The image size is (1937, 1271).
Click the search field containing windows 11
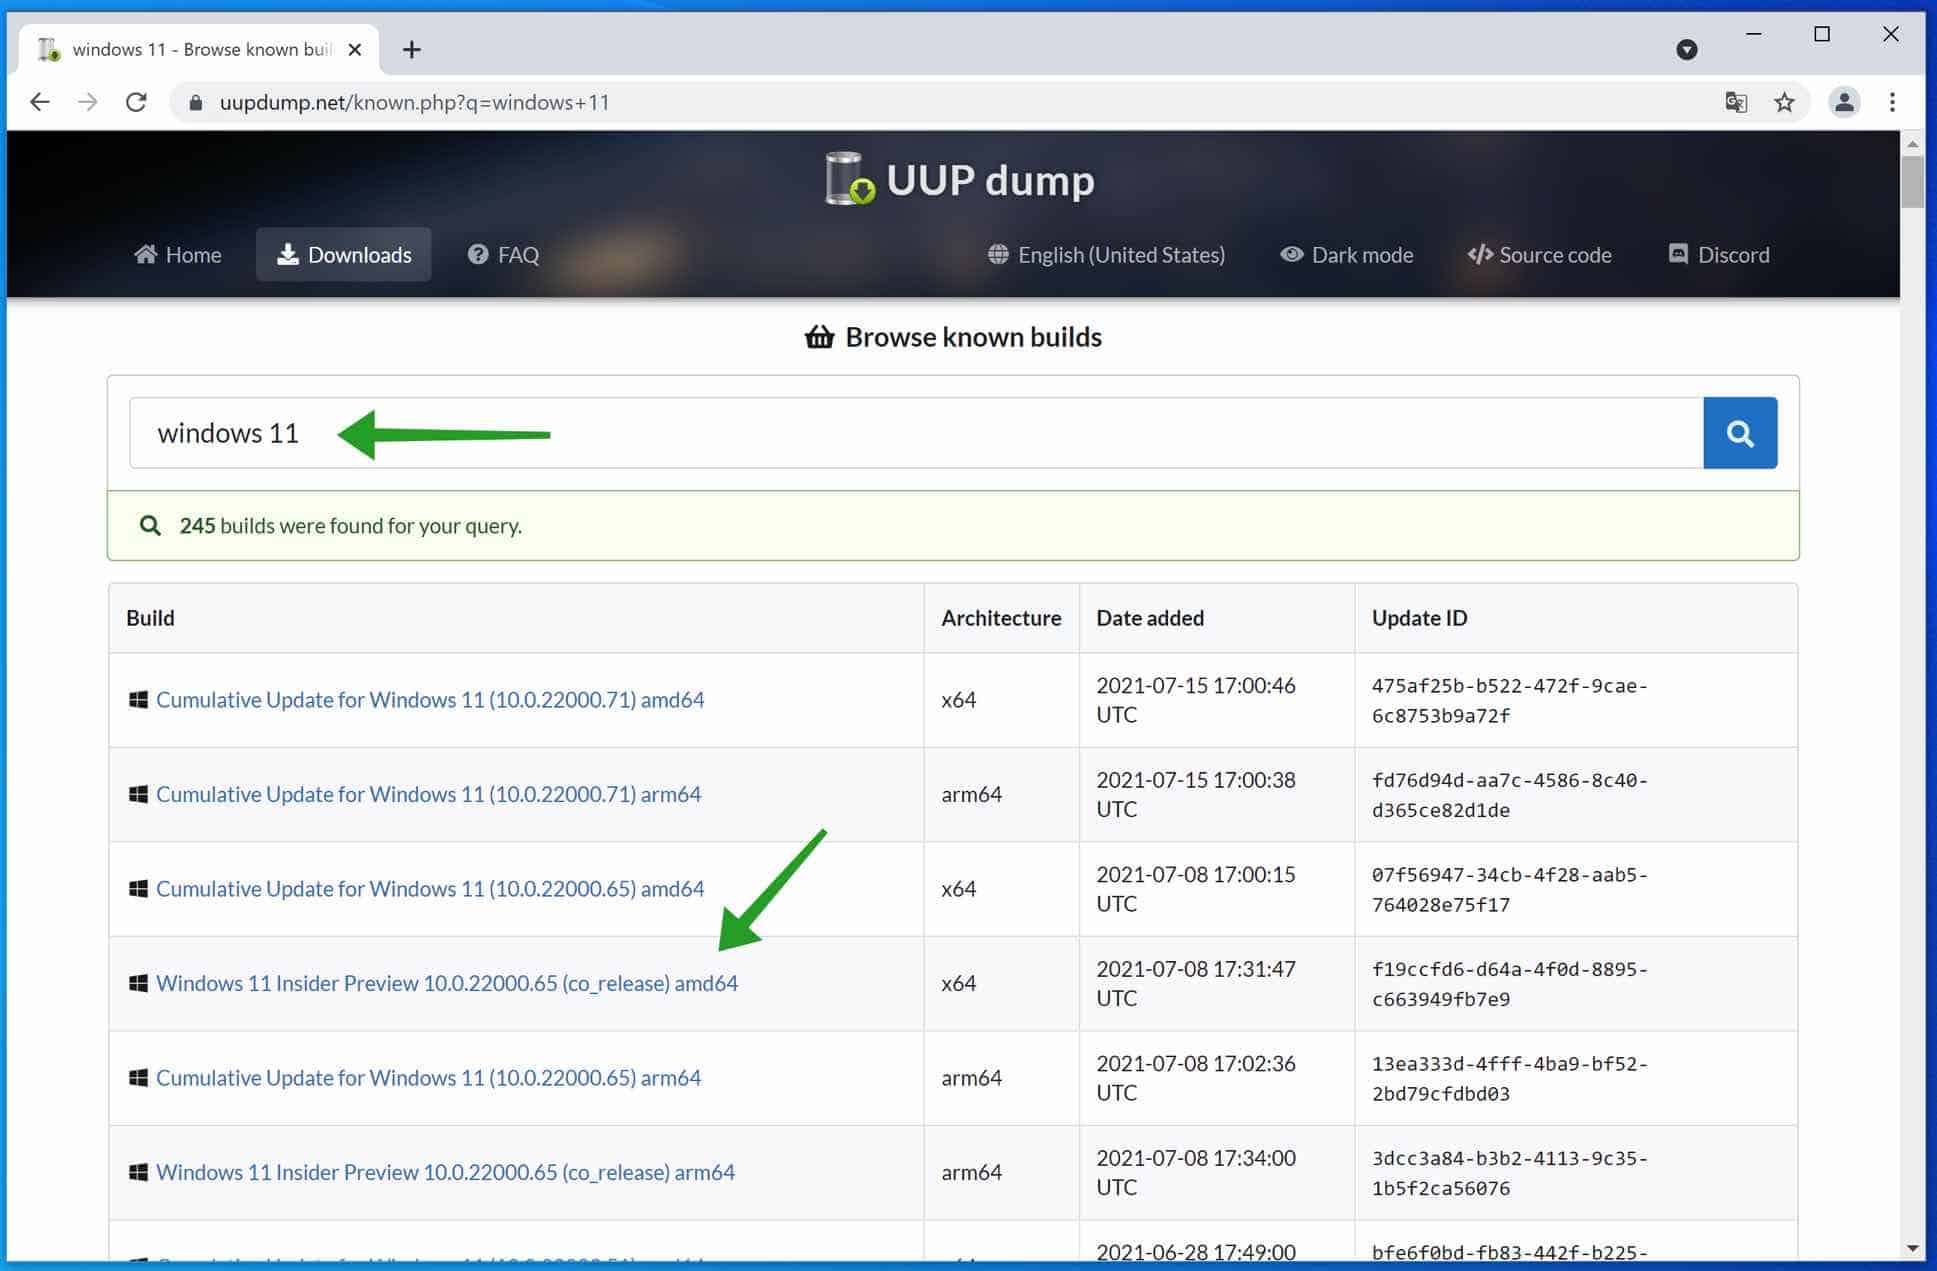pos(915,433)
